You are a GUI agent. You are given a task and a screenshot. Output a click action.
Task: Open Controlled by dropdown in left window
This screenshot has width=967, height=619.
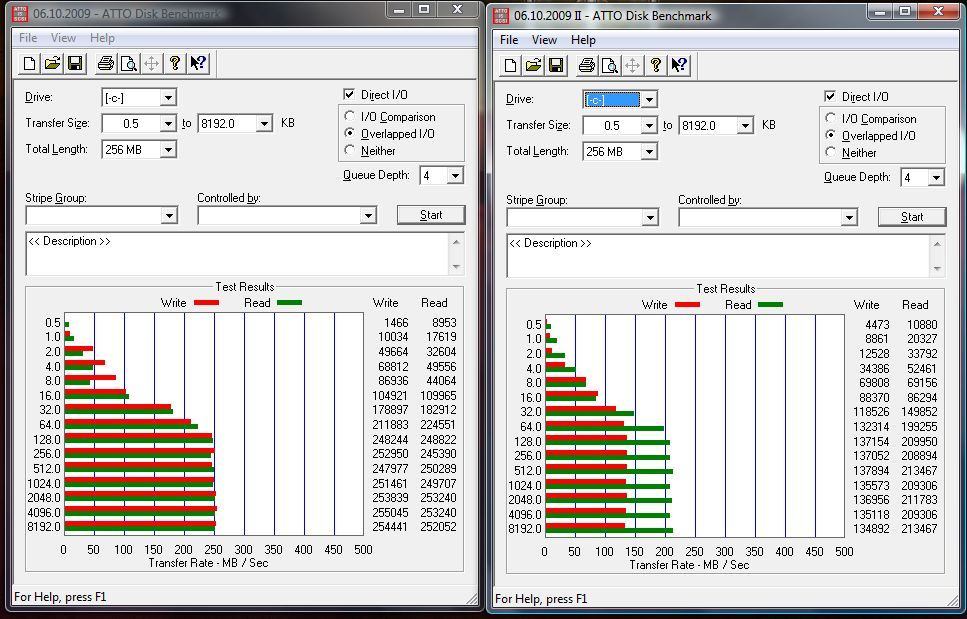368,215
